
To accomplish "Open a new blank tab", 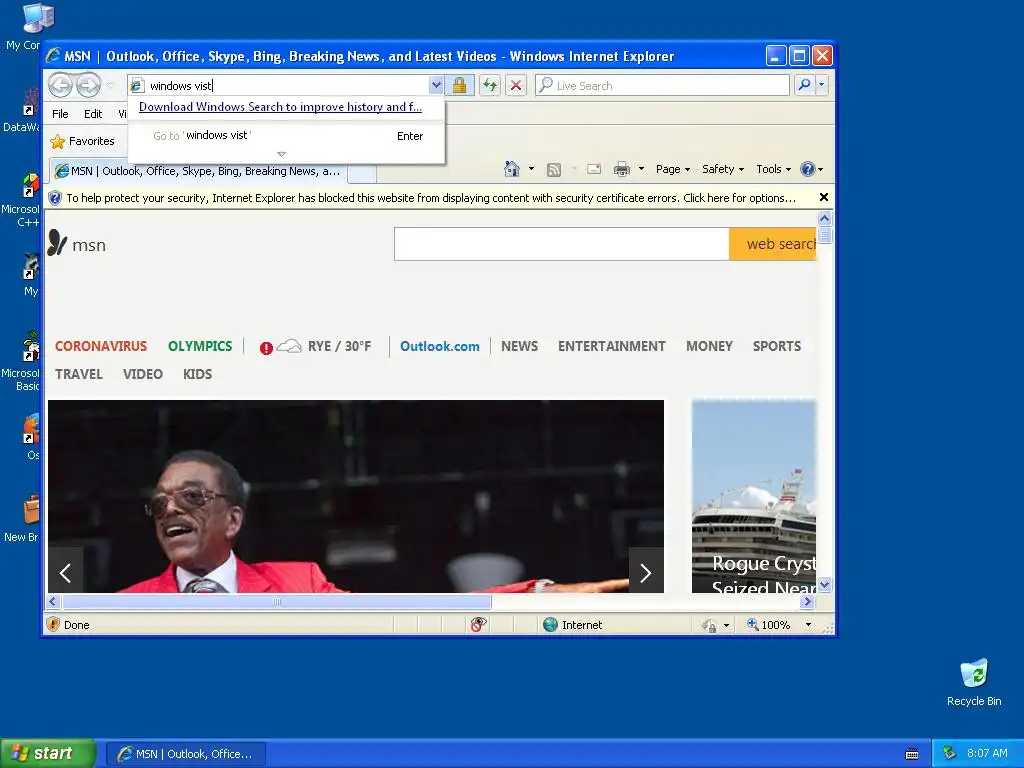I will [362, 173].
